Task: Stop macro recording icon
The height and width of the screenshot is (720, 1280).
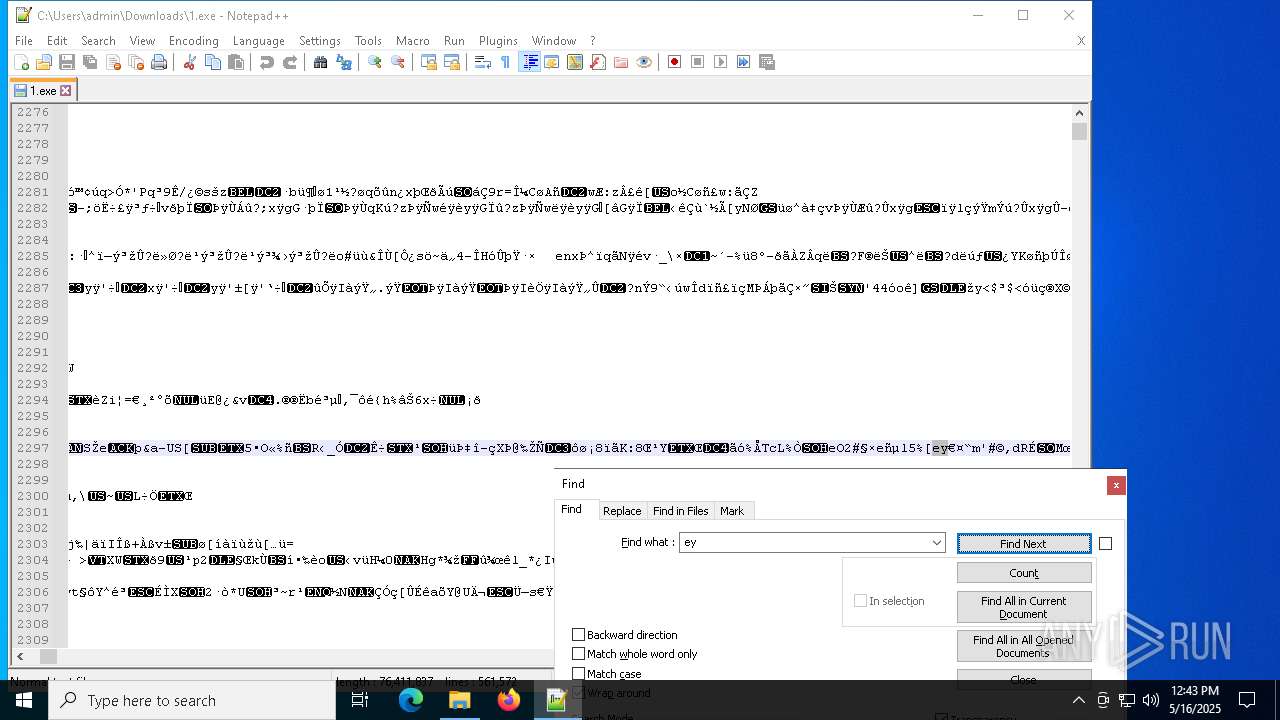Action: point(698,62)
